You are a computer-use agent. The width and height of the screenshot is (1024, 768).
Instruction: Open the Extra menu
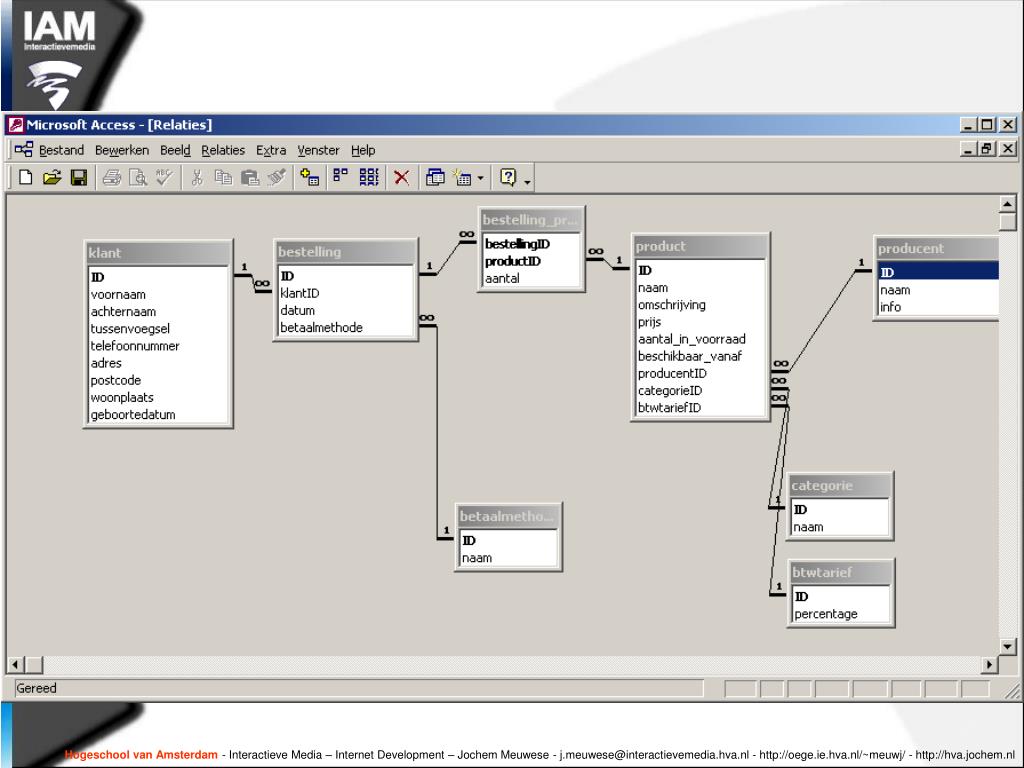tap(271, 150)
